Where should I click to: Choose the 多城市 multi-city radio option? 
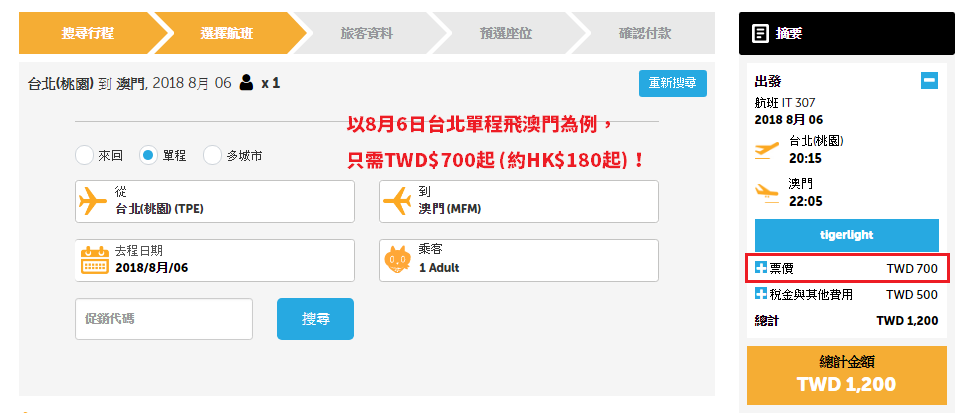212,155
